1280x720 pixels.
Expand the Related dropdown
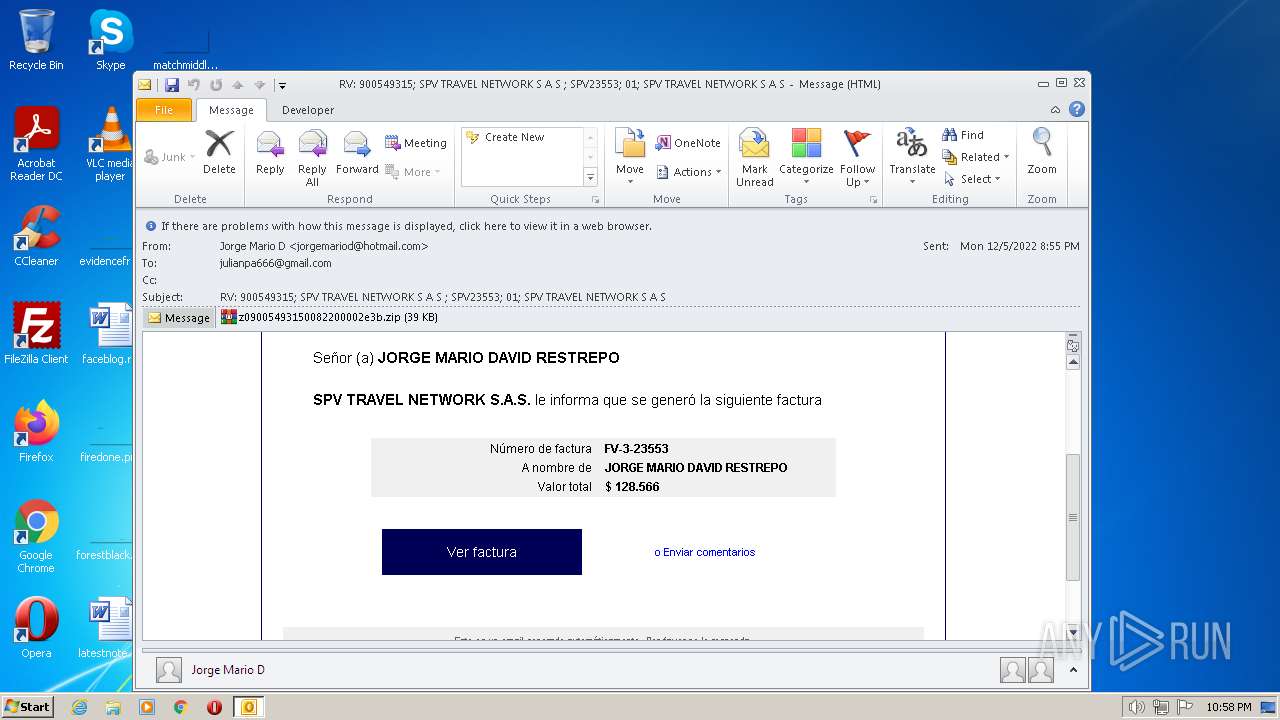tap(976, 157)
